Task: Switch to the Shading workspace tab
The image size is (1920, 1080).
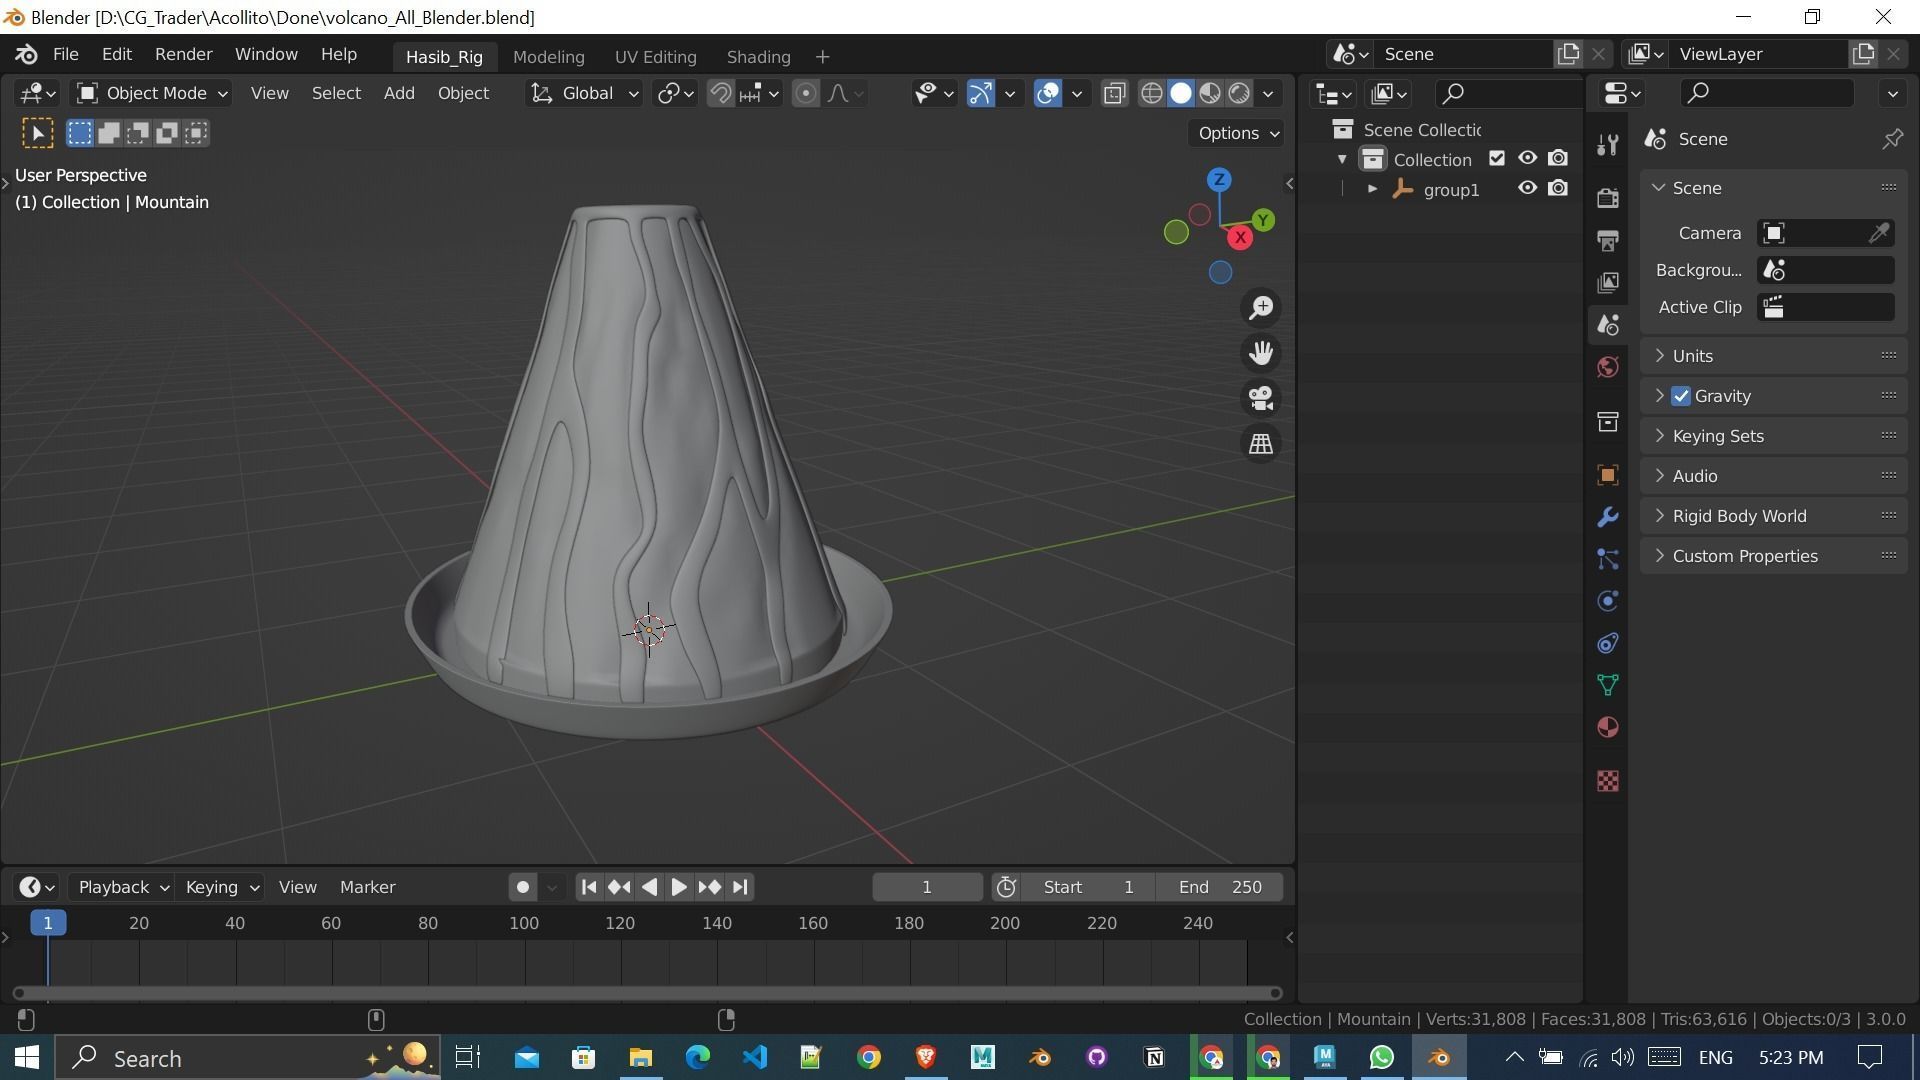Action: [x=758, y=57]
